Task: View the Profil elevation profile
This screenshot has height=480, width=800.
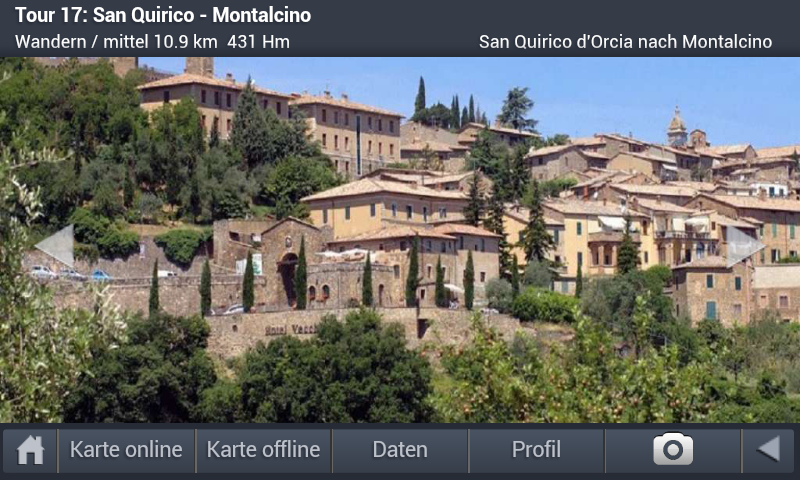Action: pos(536,450)
